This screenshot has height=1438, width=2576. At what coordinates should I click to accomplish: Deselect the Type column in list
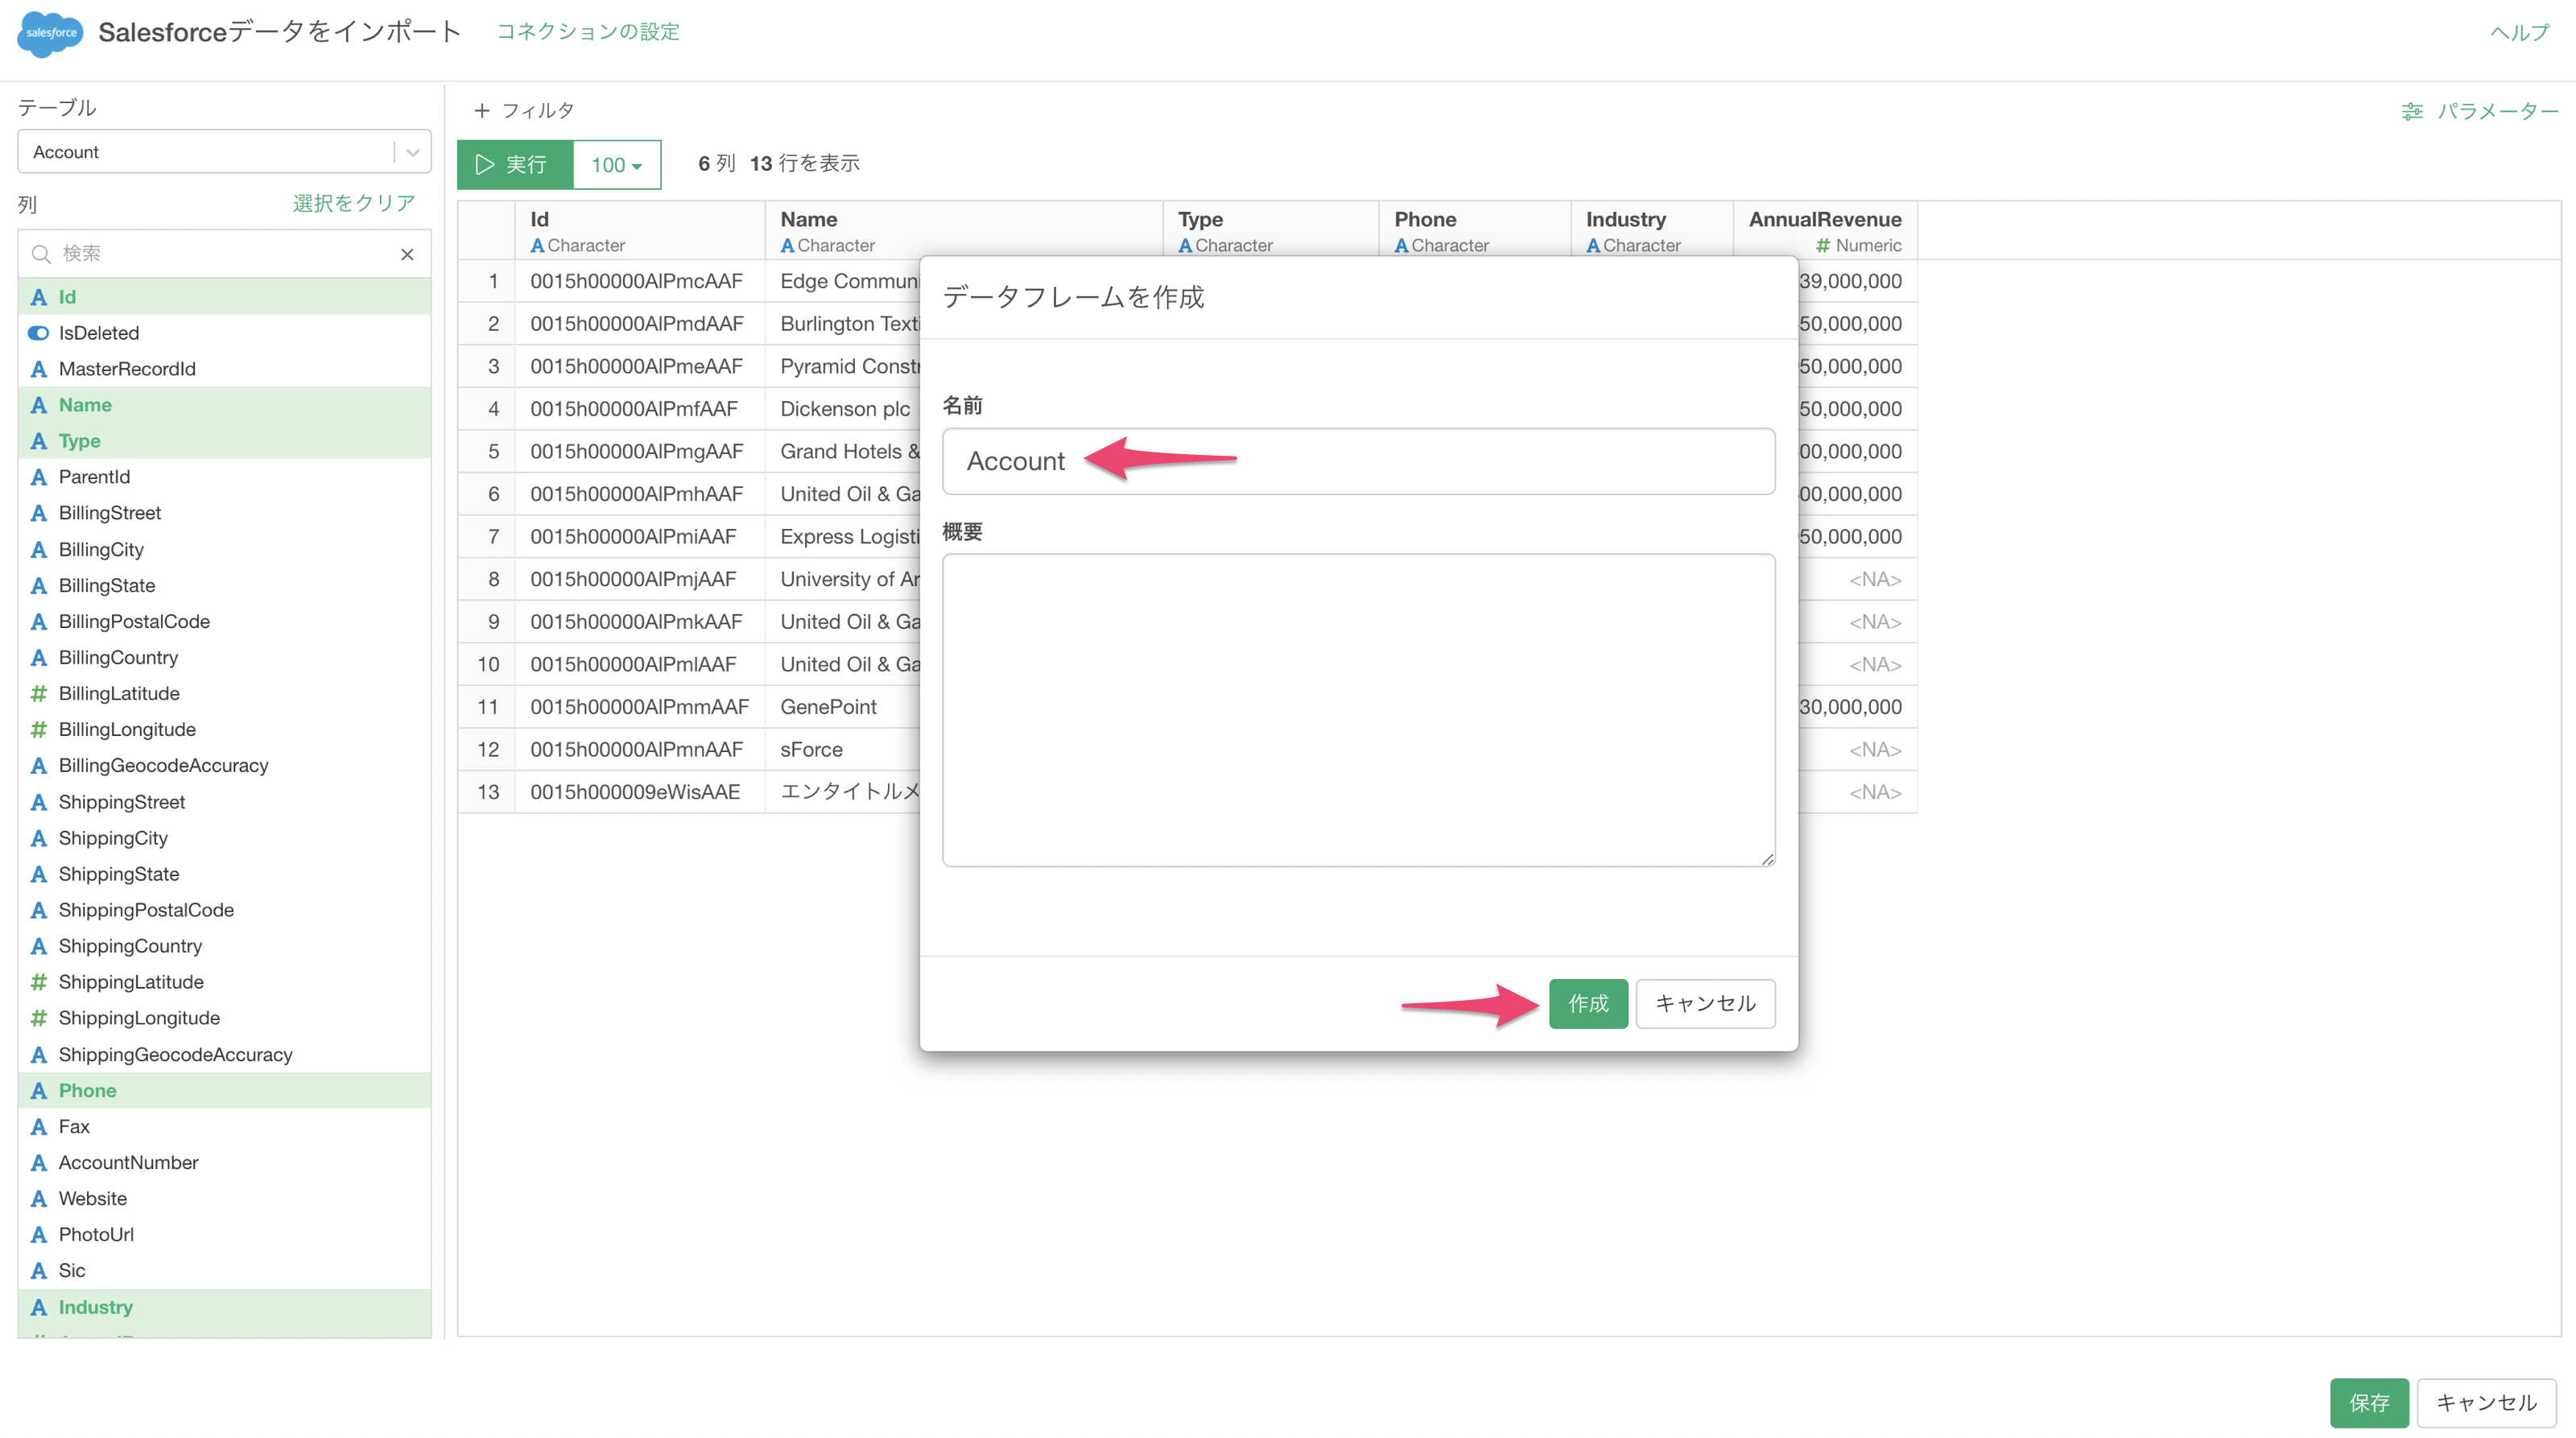tap(225, 441)
